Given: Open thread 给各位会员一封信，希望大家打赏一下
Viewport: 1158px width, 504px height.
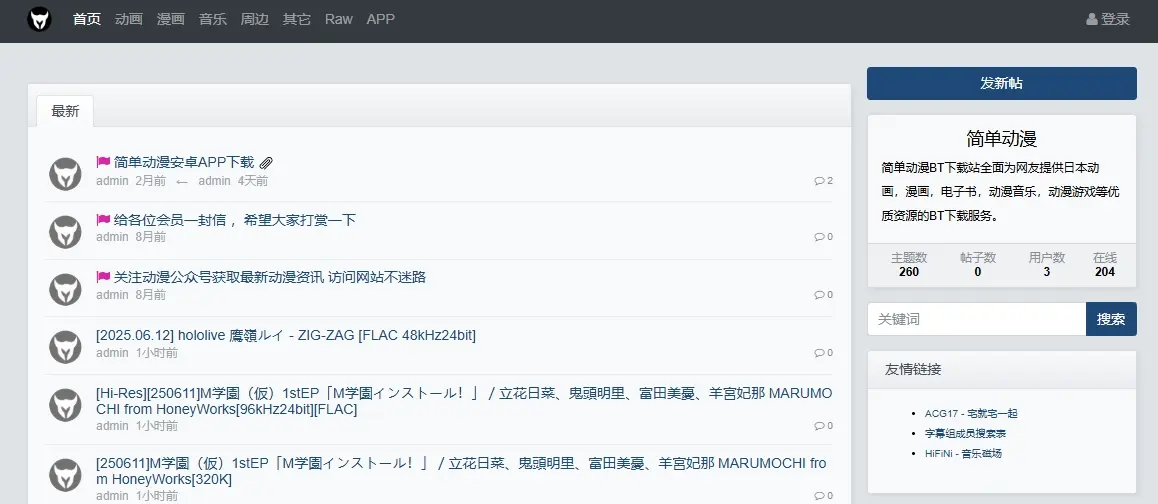Looking at the screenshot, I should click(235, 220).
